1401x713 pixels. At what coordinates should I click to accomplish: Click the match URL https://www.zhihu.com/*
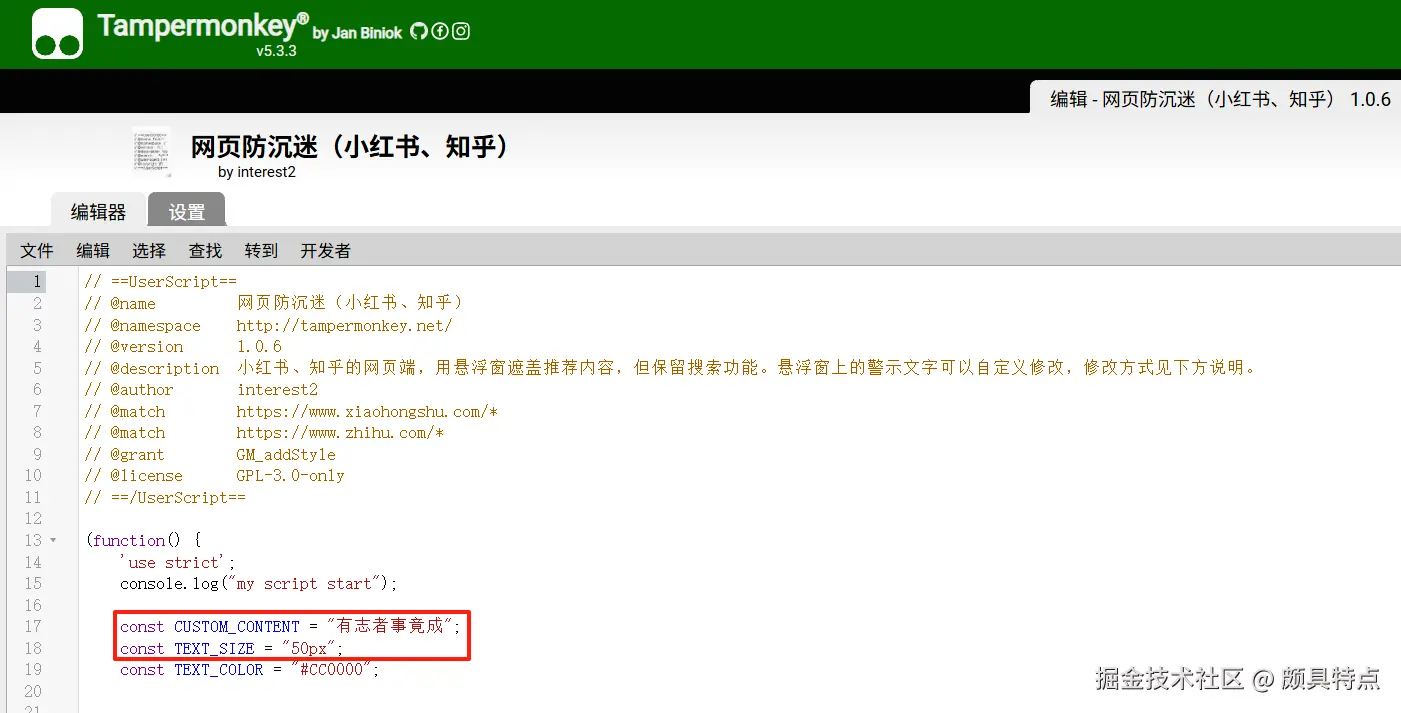point(340,433)
